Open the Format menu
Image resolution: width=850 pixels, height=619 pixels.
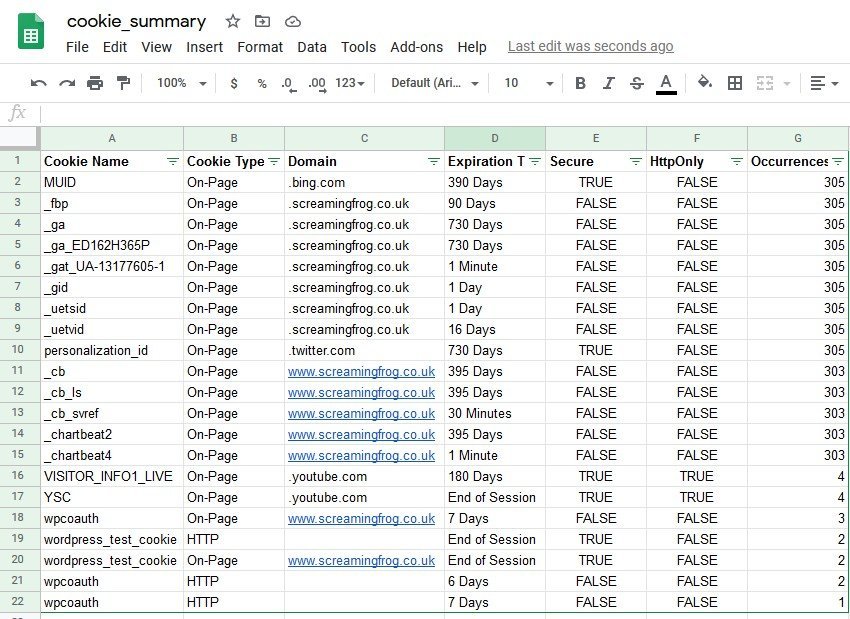point(259,47)
